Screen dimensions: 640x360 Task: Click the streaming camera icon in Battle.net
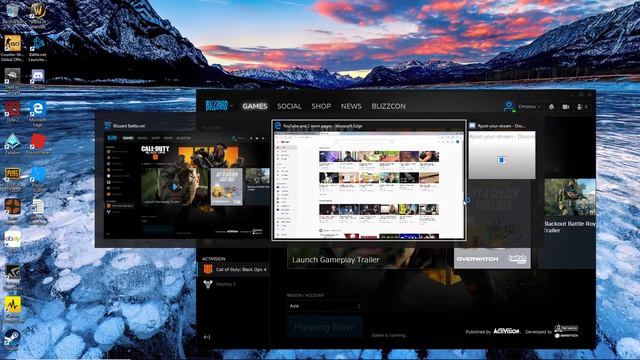pyautogui.click(x=566, y=107)
